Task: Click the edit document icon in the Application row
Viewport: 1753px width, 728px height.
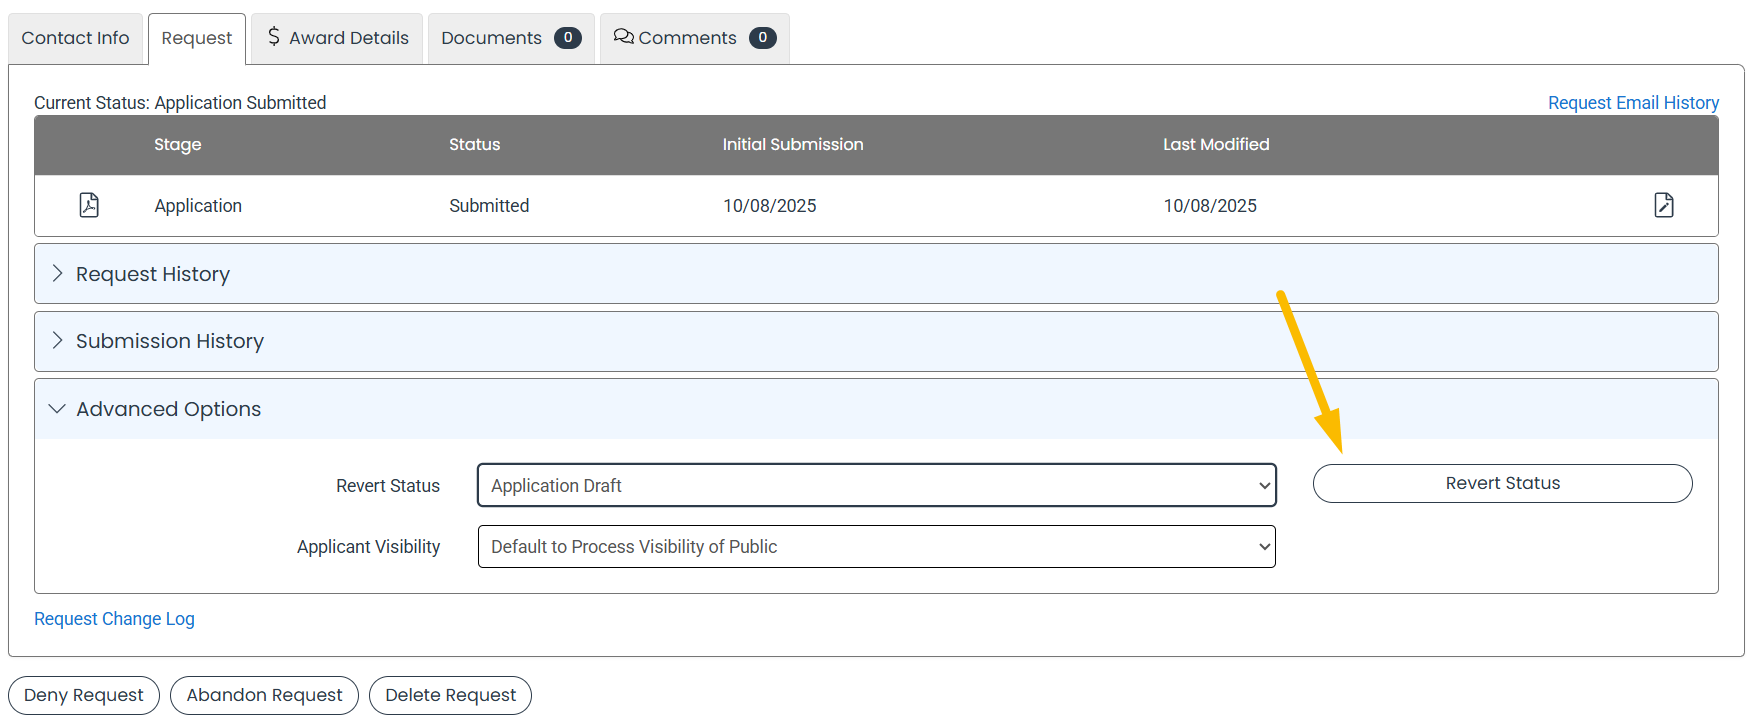Action: tap(1664, 205)
